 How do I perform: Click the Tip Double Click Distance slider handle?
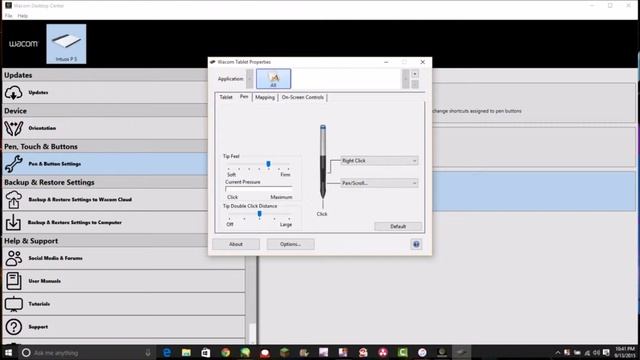(x=260, y=214)
